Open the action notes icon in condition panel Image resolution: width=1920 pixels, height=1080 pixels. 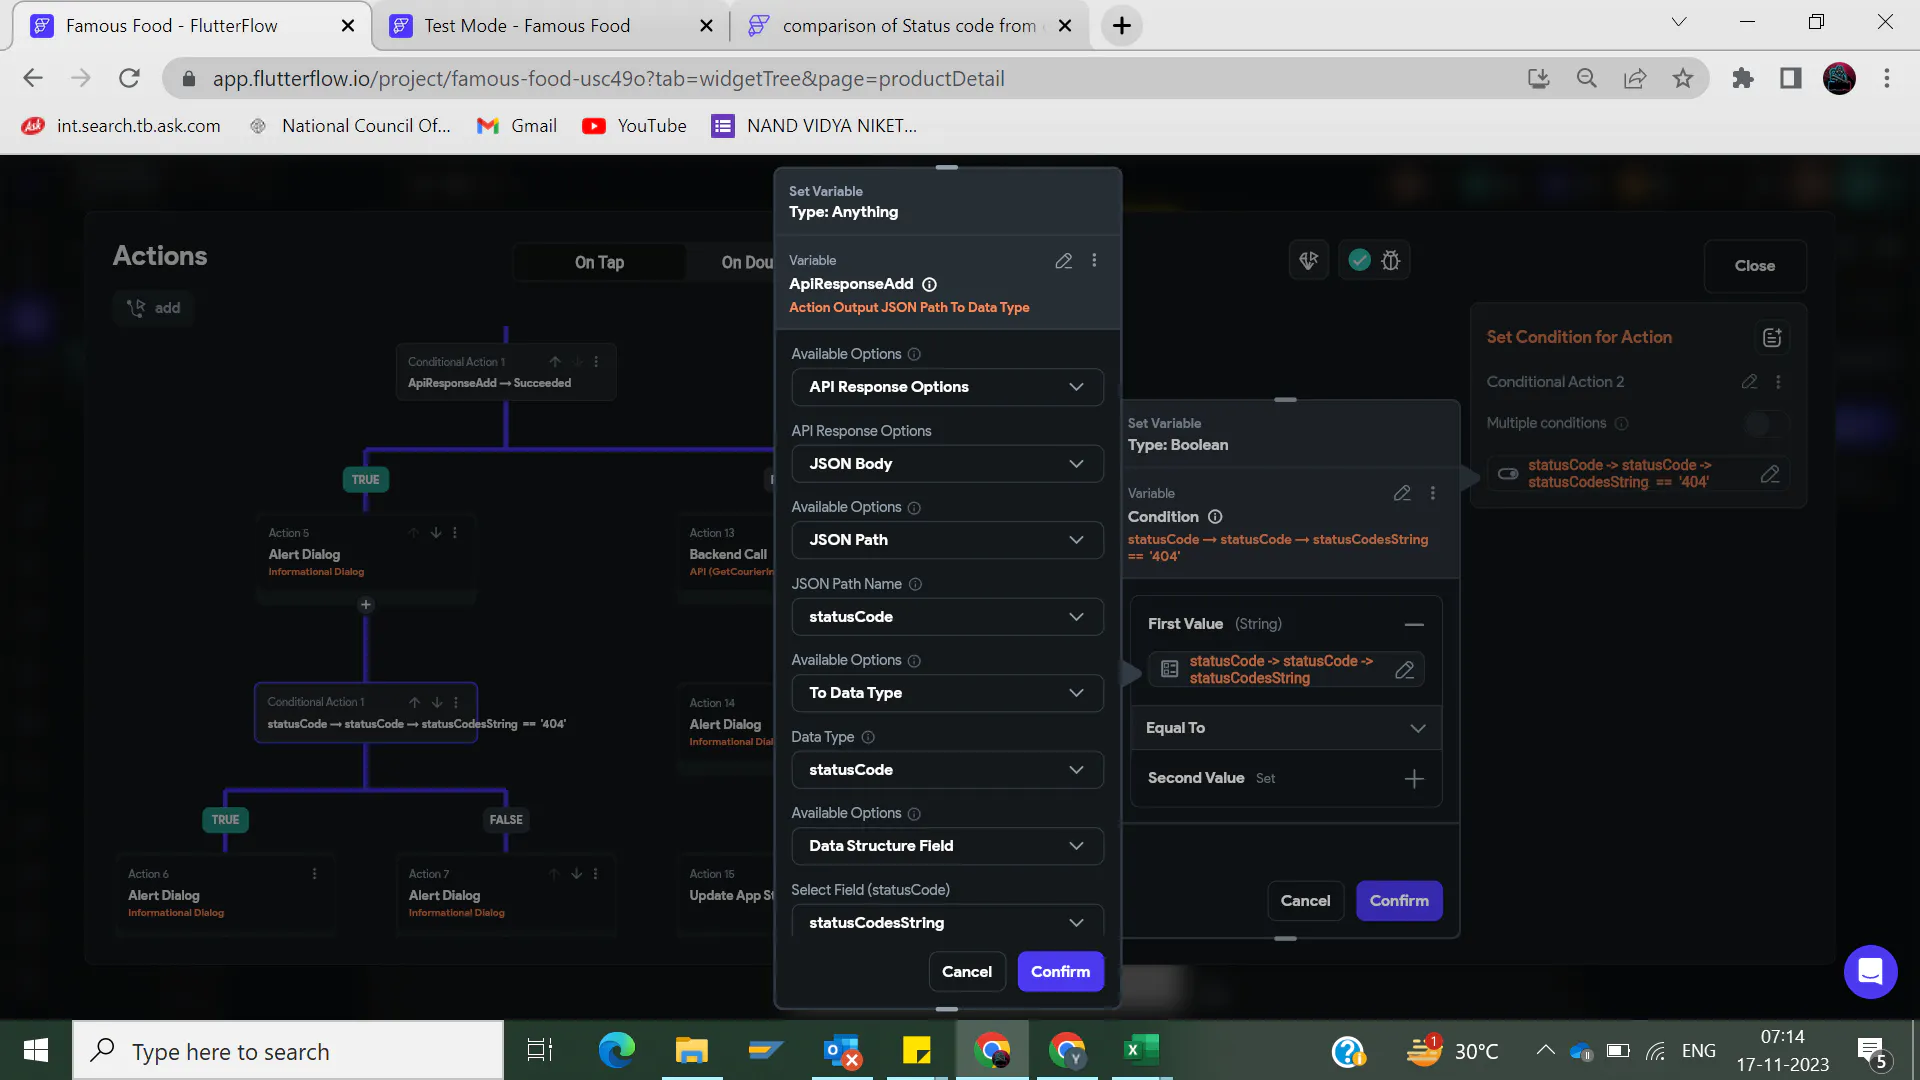[x=1771, y=338]
